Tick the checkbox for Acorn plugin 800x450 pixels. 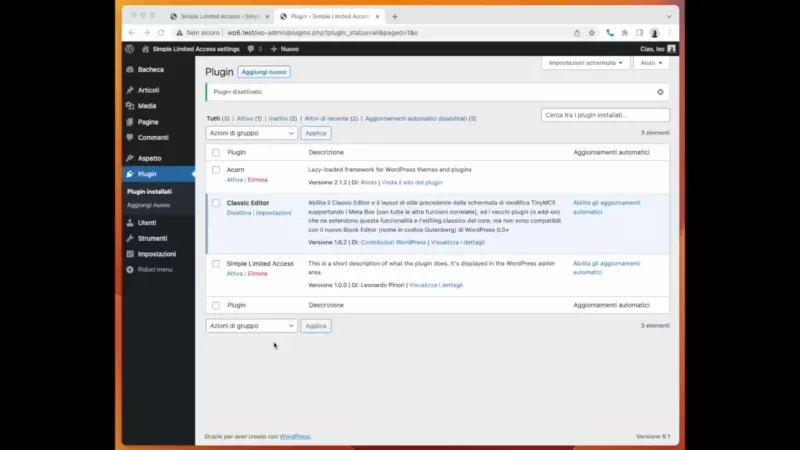coord(216,170)
